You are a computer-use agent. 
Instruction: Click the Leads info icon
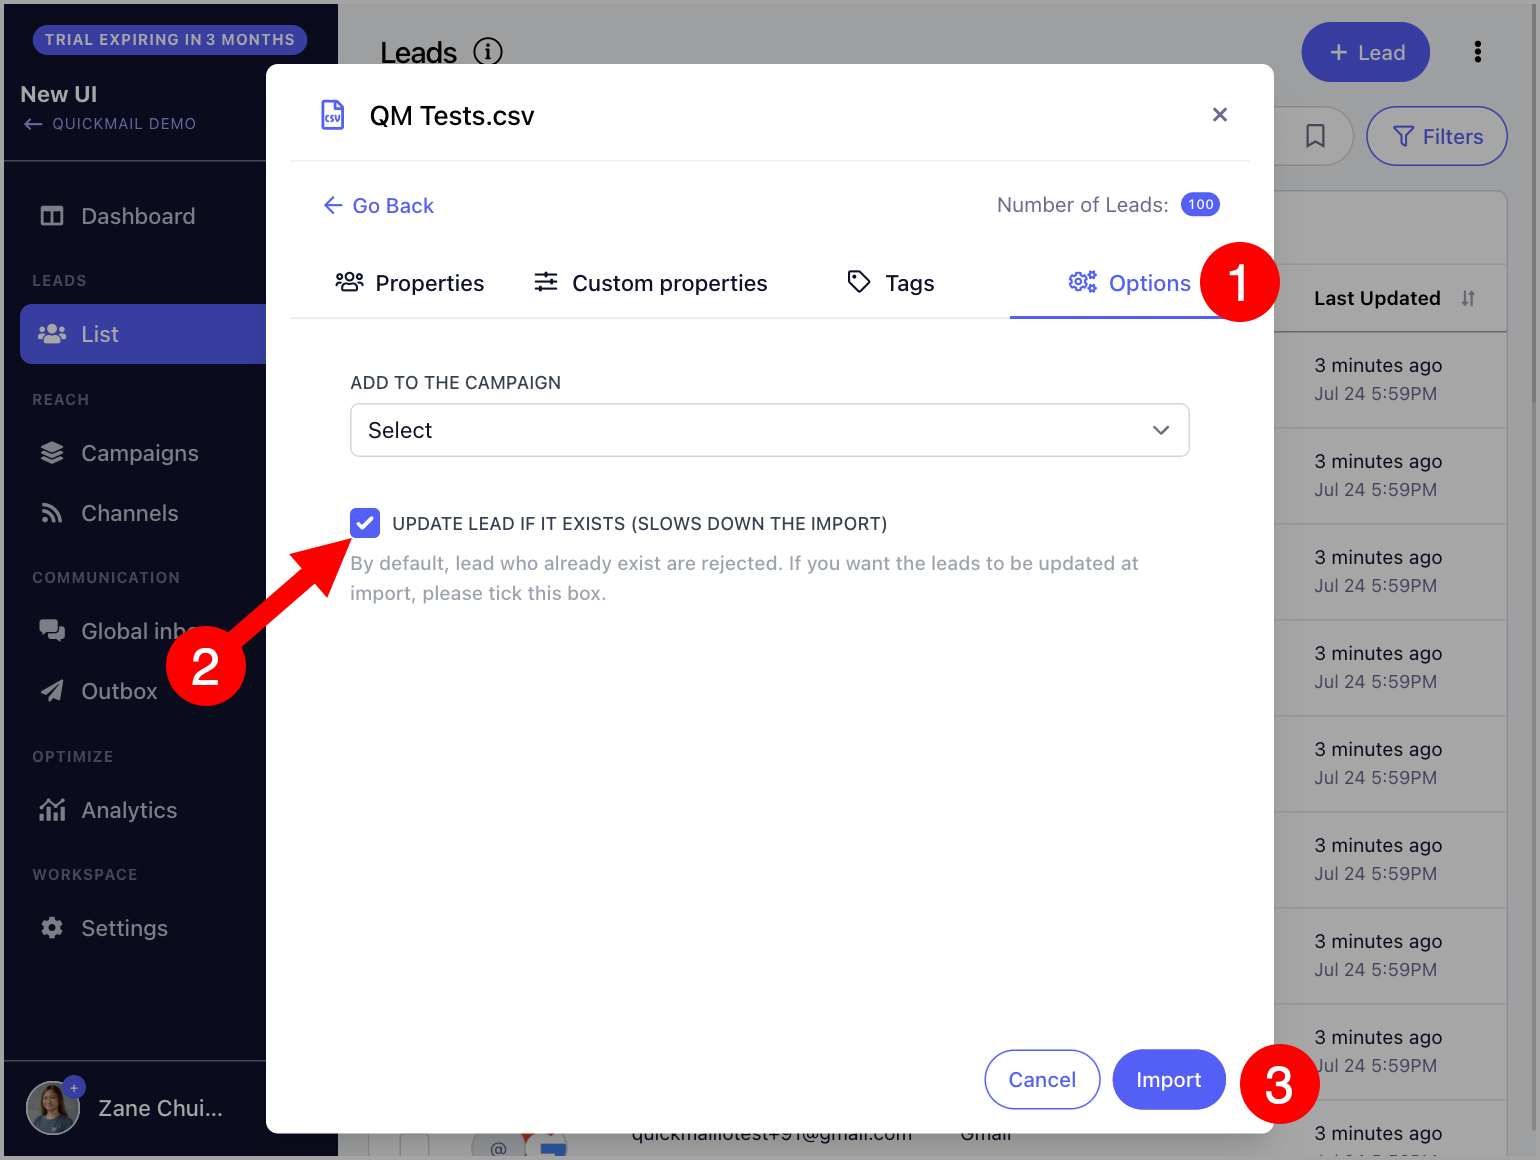pos(488,51)
